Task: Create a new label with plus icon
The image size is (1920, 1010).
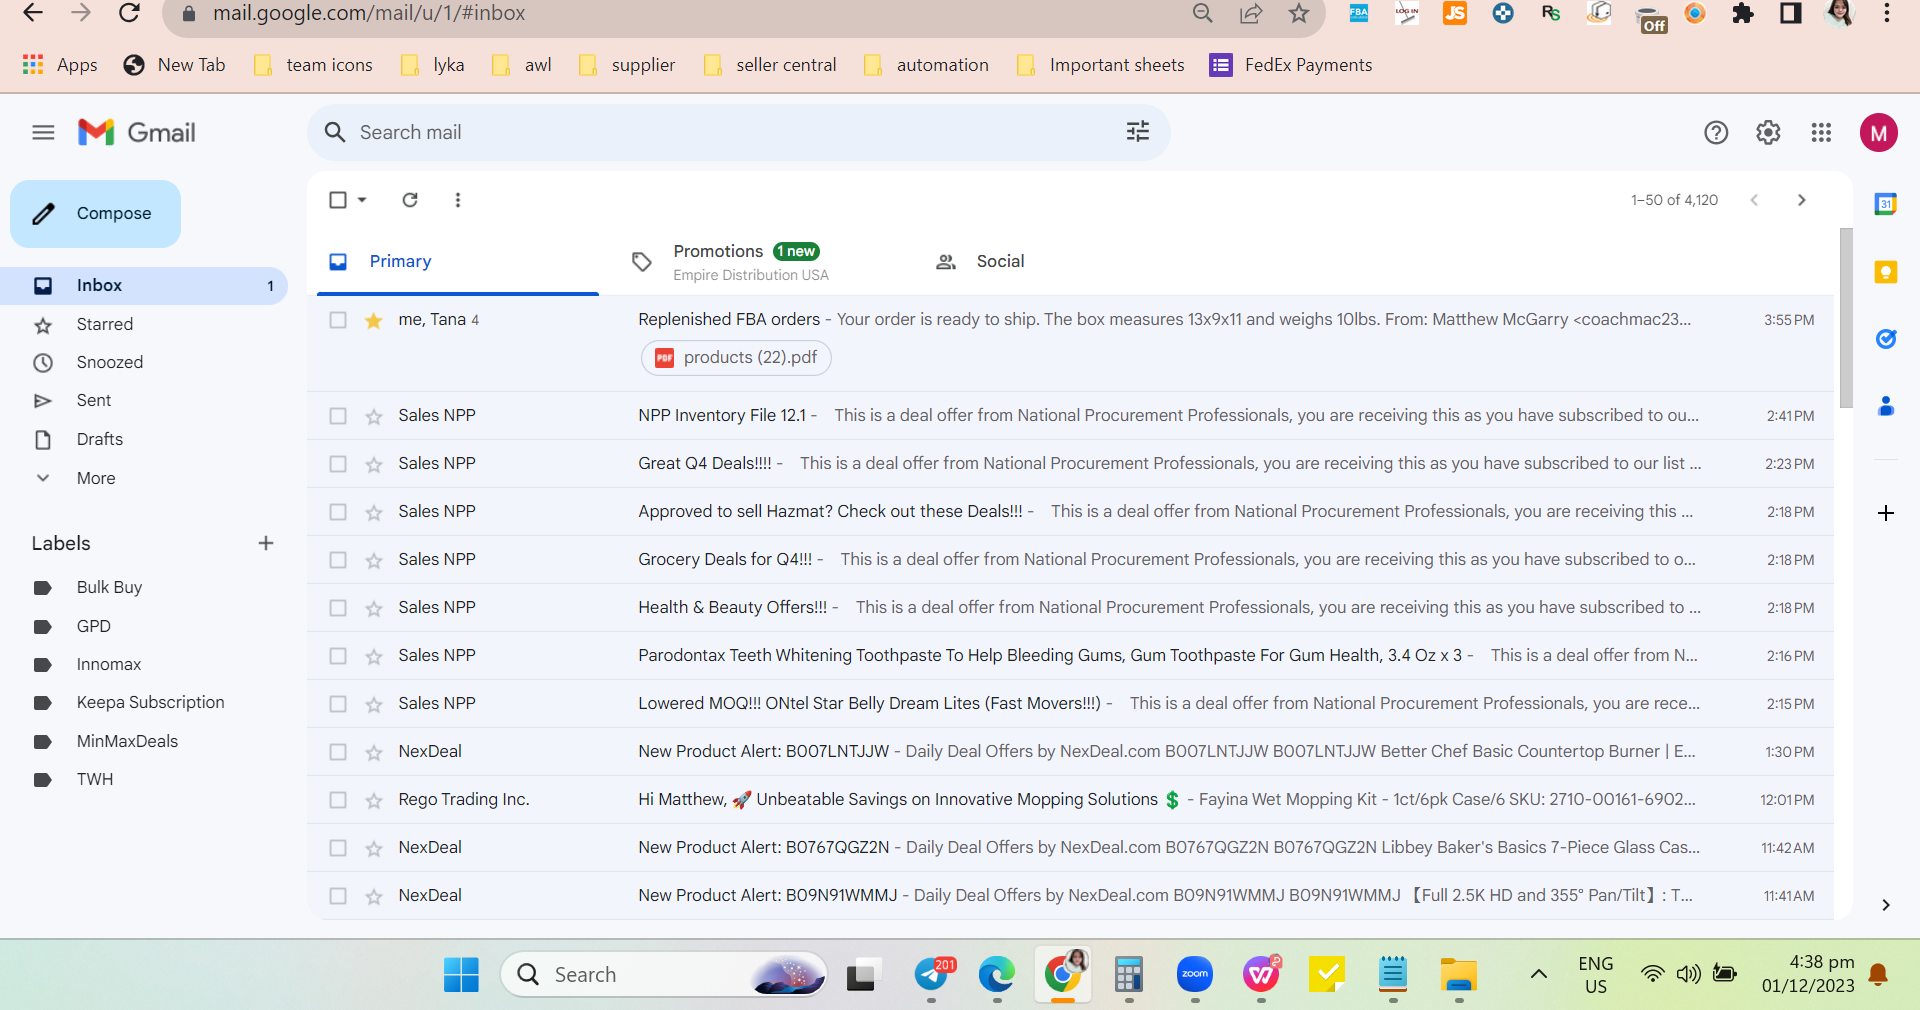Action: (x=266, y=543)
